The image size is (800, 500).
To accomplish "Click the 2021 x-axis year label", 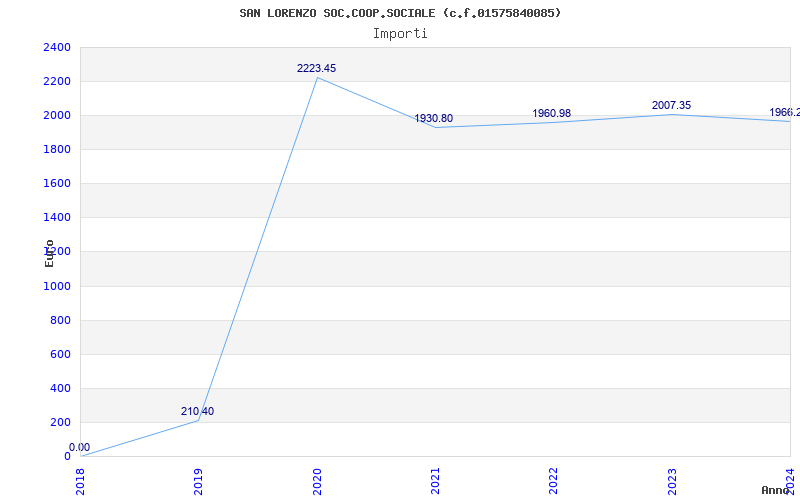I will pos(435,482).
